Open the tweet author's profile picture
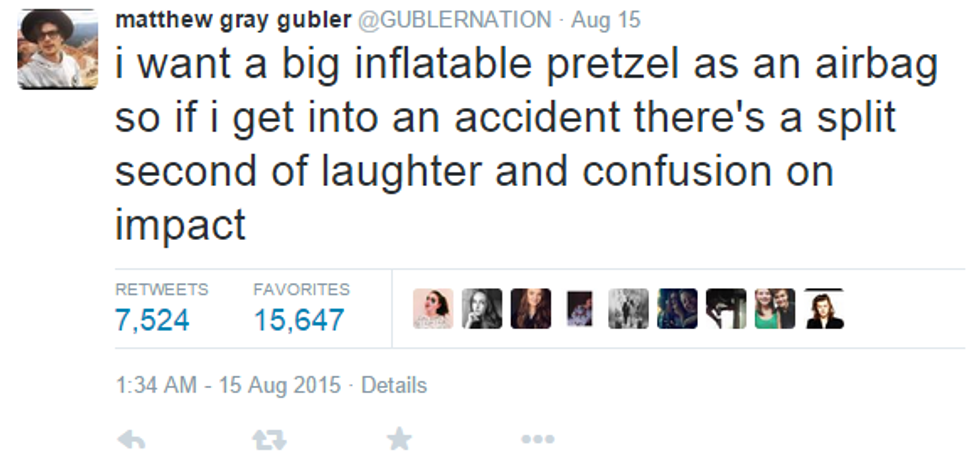 58,51
